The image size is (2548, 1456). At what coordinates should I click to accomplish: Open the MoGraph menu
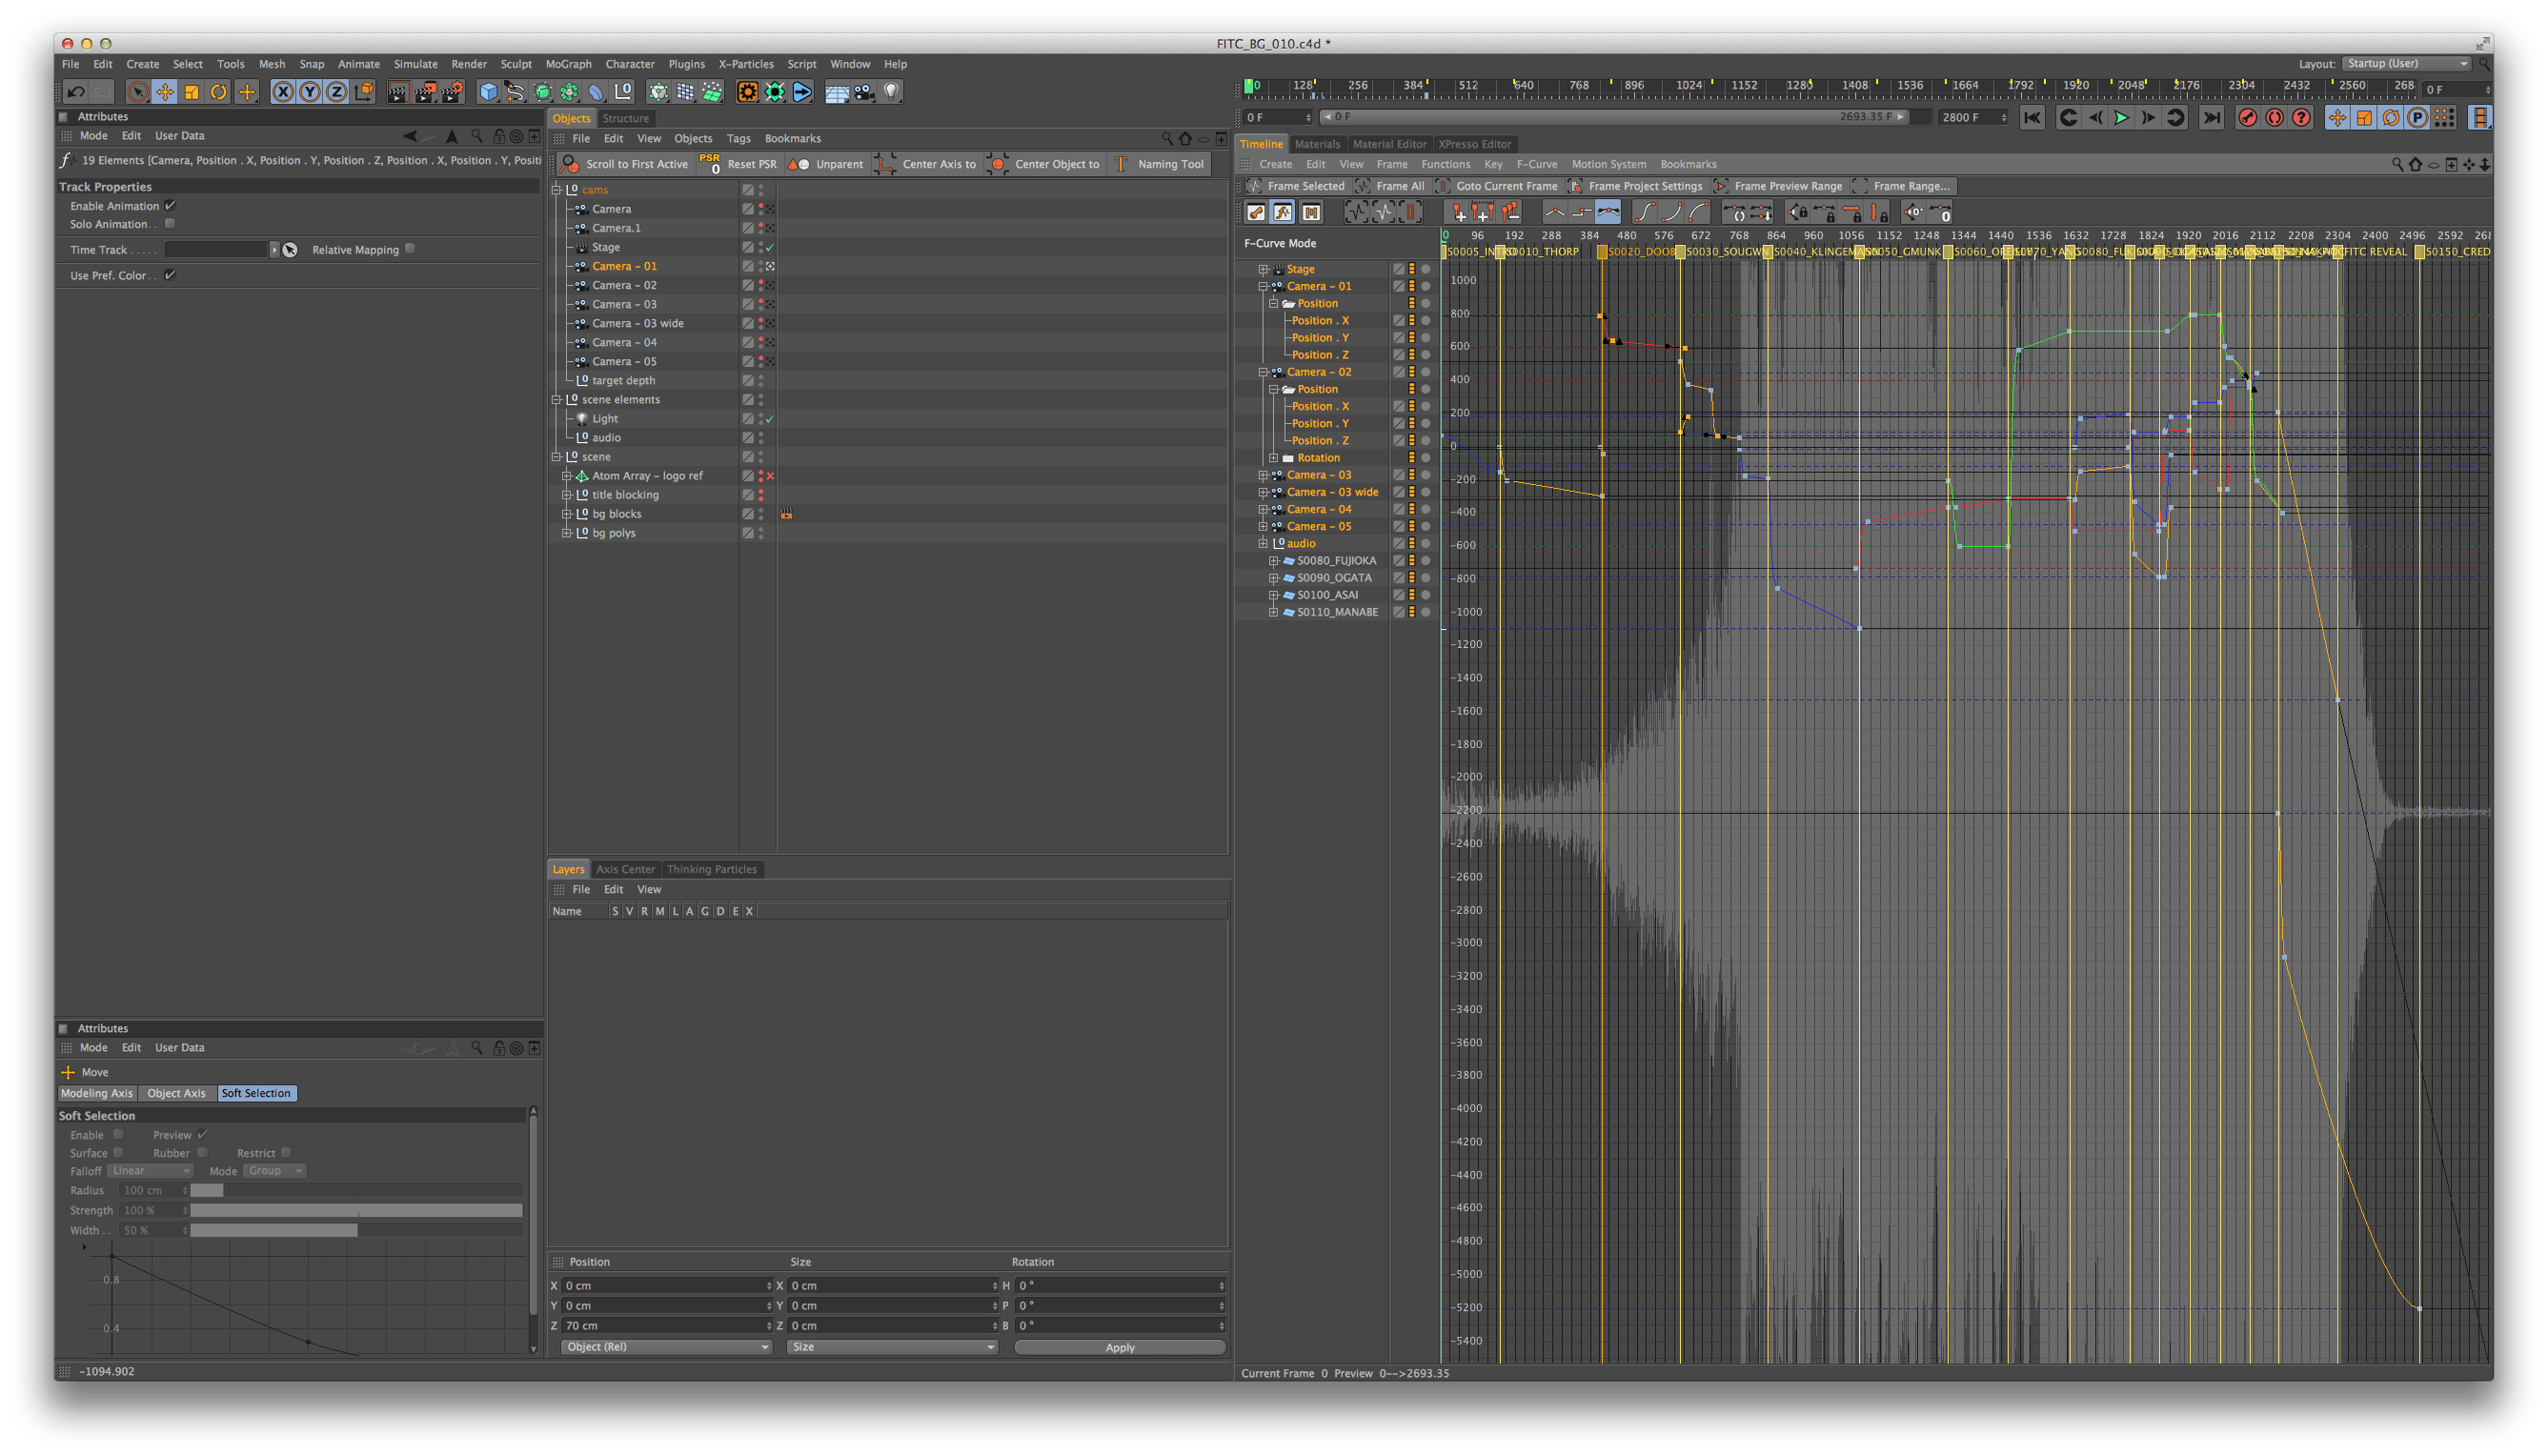coord(568,64)
